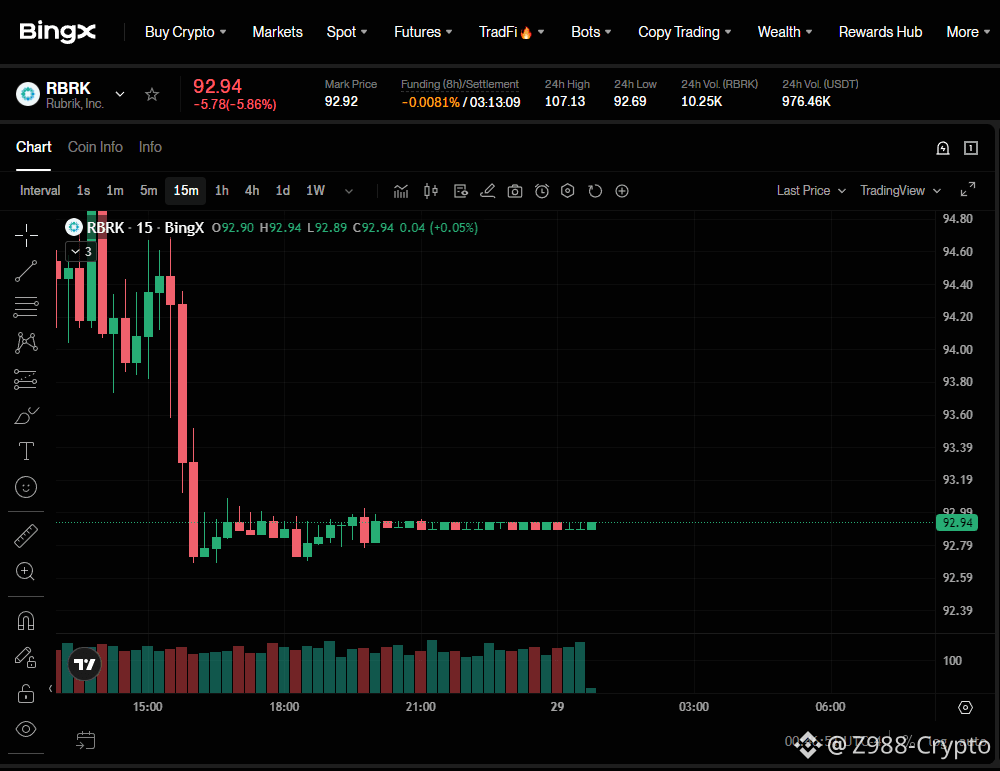Select the brush drawing tool

click(26, 416)
